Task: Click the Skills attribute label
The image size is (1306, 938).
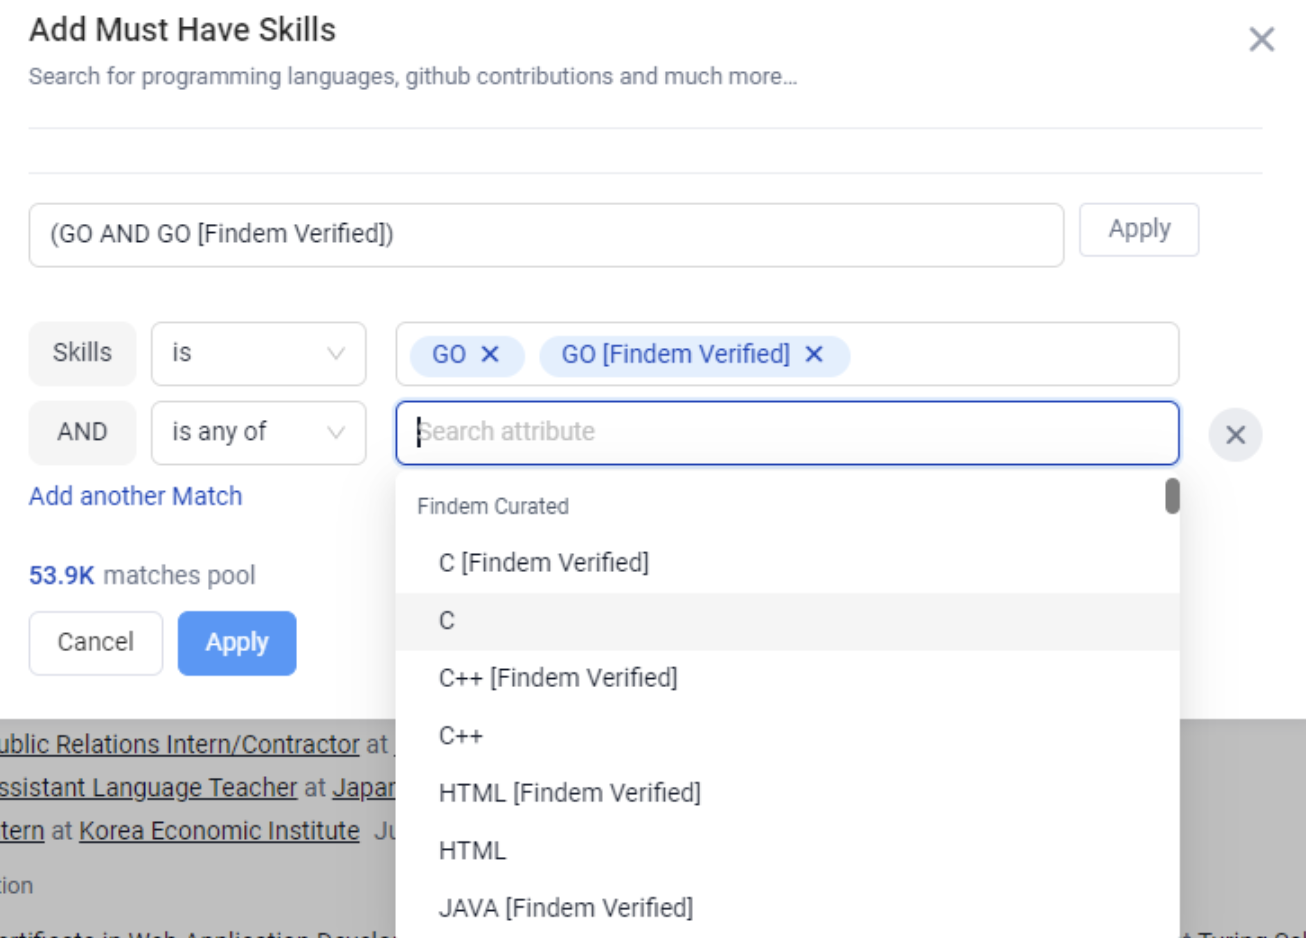Action: (x=82, y=353)
